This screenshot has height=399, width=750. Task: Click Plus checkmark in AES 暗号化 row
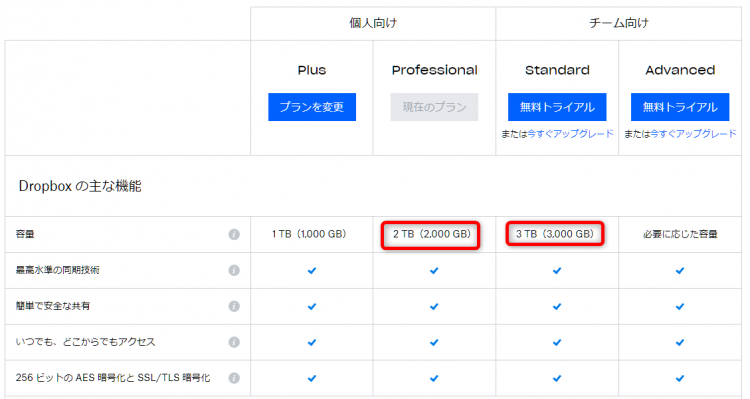tap(312, 378)
